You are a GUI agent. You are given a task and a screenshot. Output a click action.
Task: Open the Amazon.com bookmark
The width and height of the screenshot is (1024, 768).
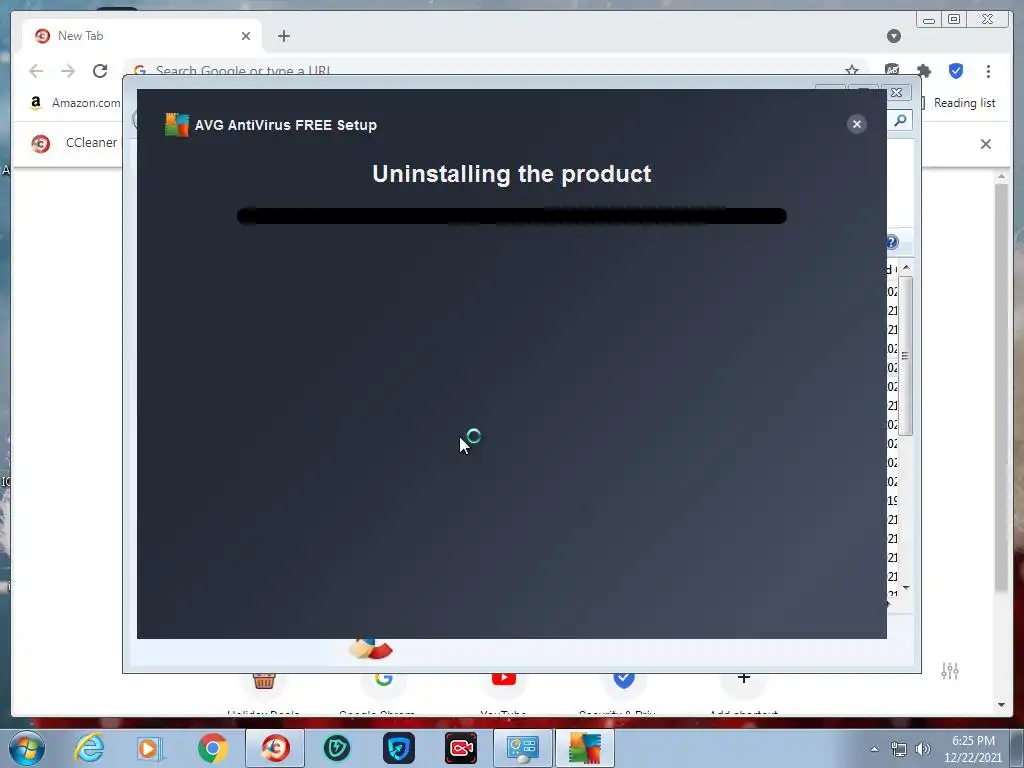tap(74, 103)
